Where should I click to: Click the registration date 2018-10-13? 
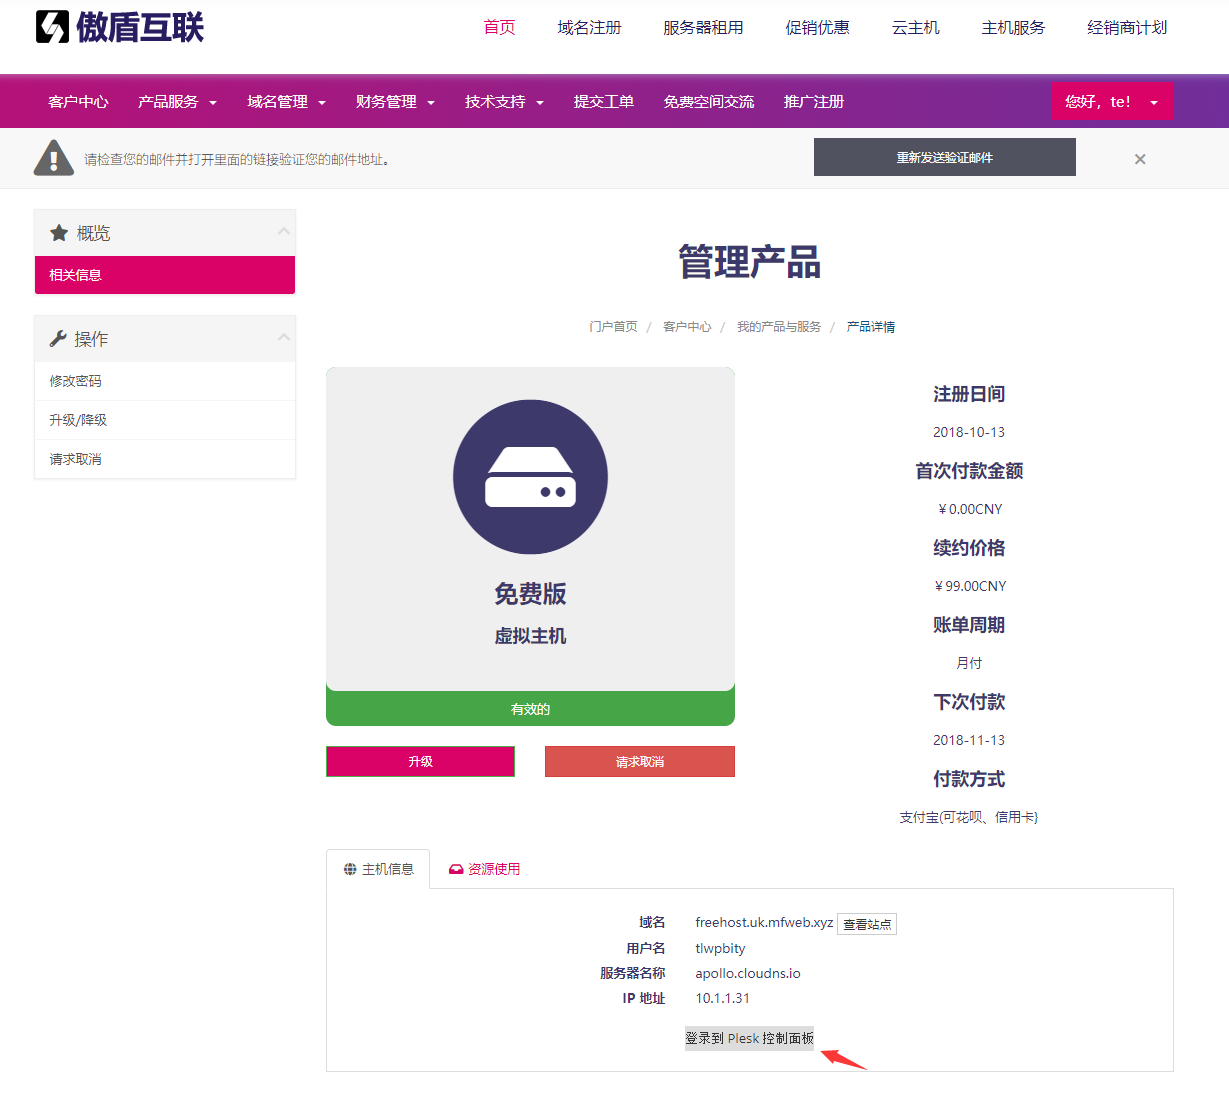[x=969, y=432]
